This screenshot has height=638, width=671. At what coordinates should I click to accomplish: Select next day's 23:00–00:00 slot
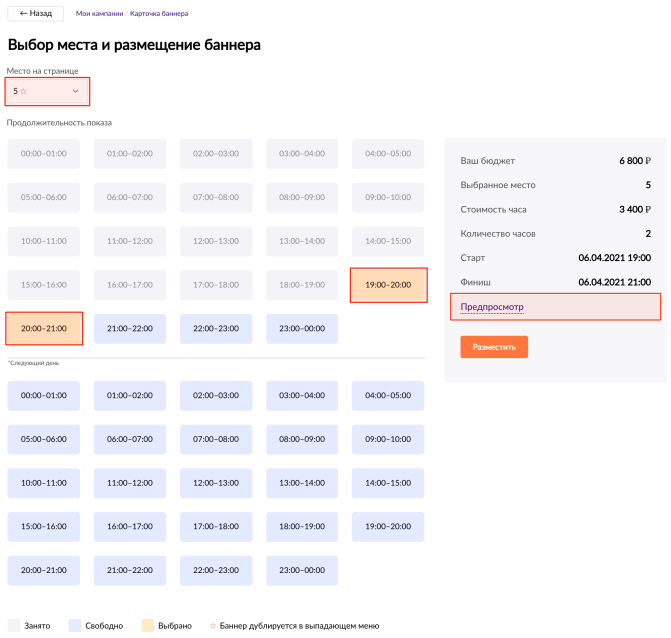tap(302, 570)
